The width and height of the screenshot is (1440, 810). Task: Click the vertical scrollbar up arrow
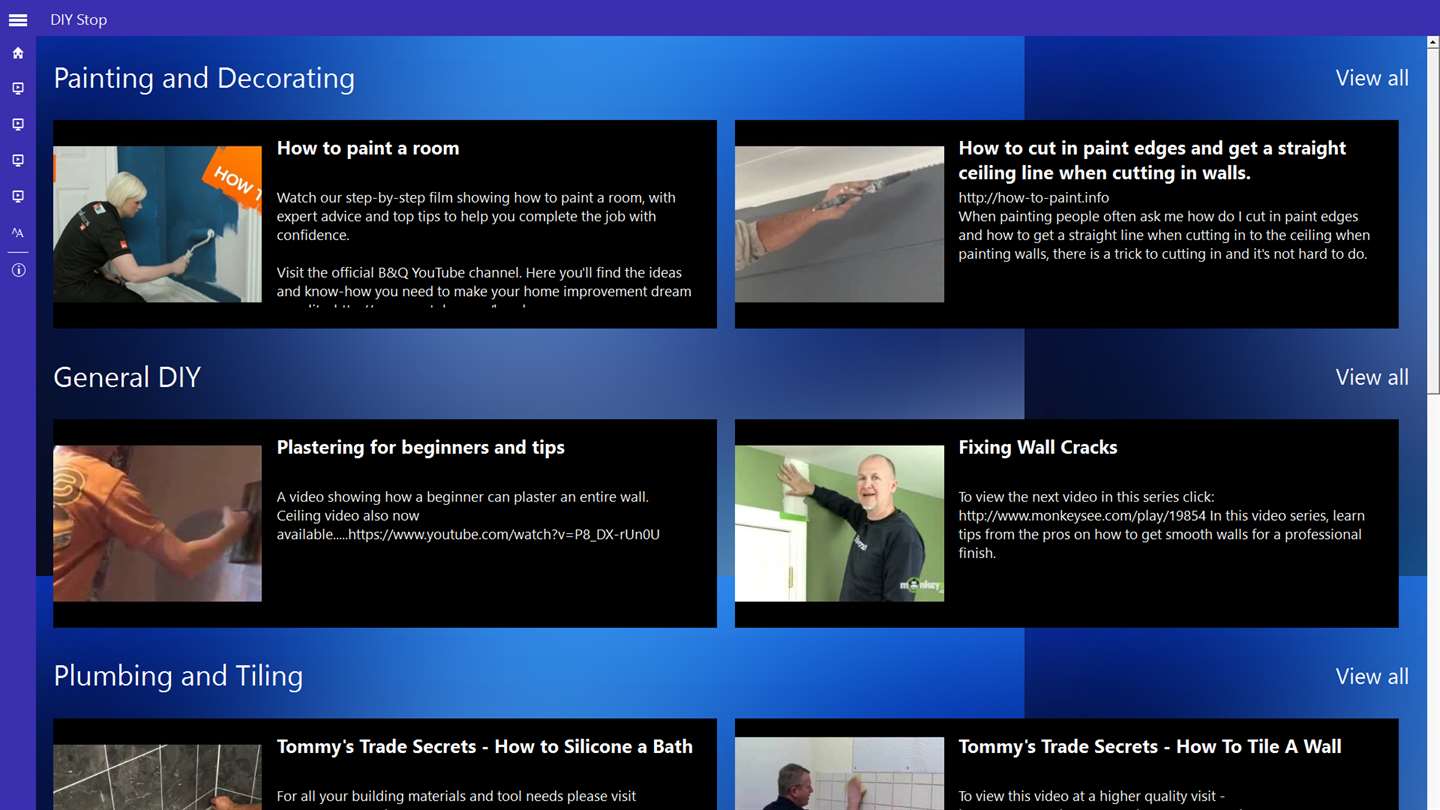pos(1434,43)
